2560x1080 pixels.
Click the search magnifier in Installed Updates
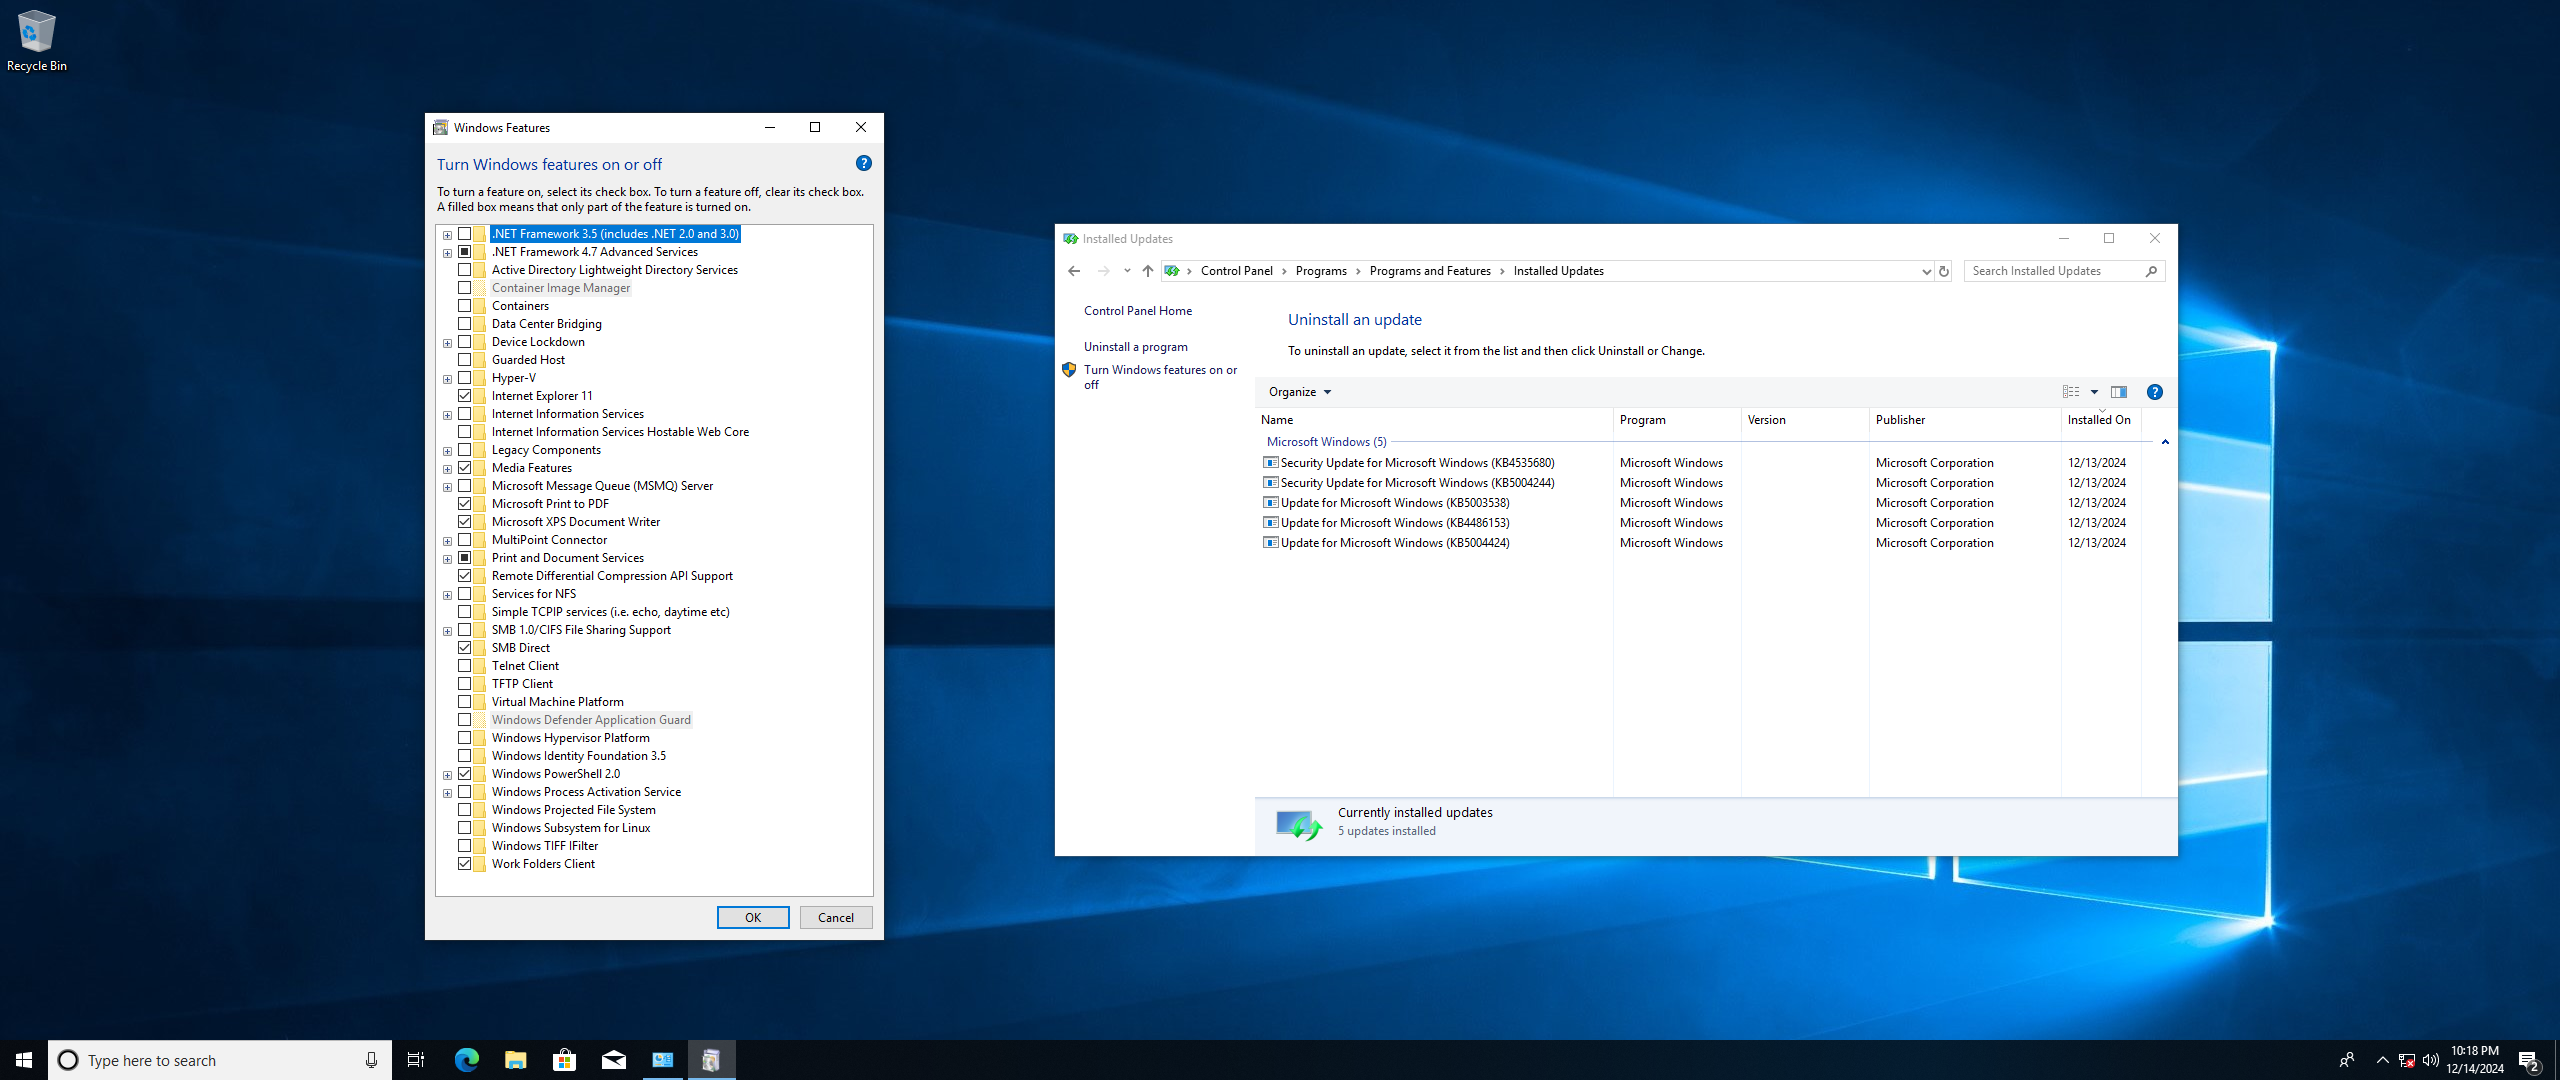click(x=2152, y=271)
